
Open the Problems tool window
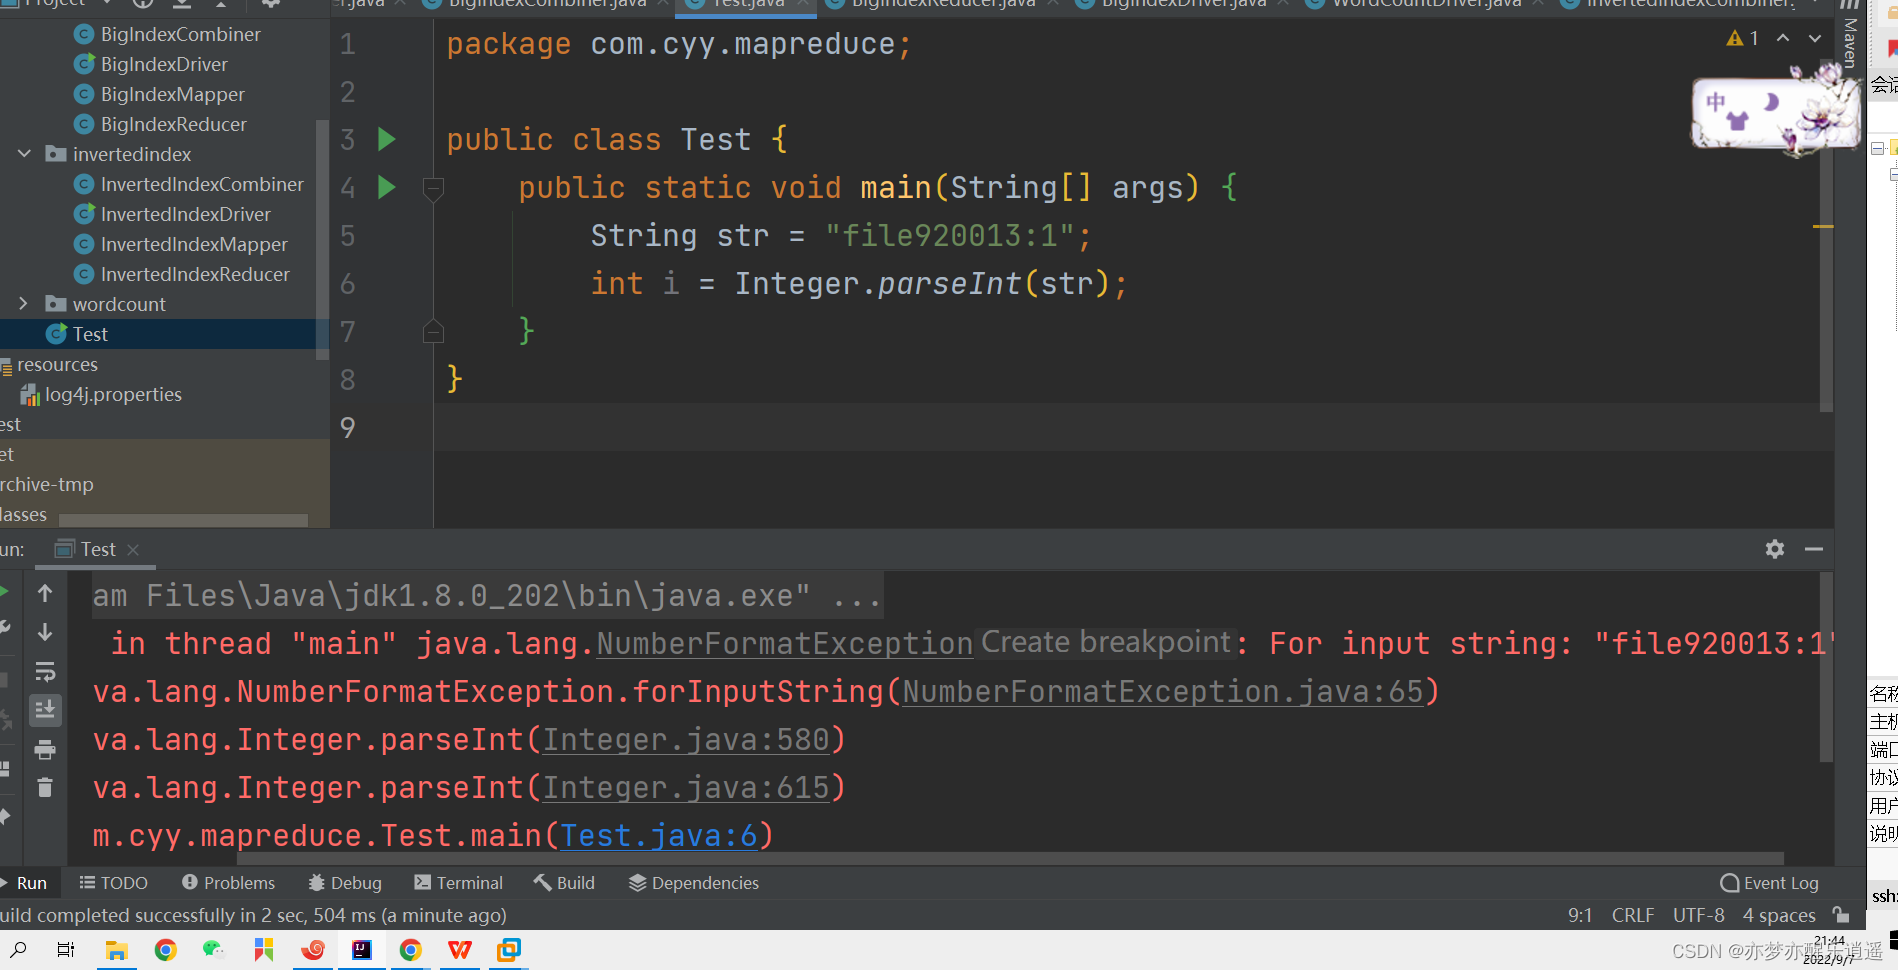click(x=228, y=883)
